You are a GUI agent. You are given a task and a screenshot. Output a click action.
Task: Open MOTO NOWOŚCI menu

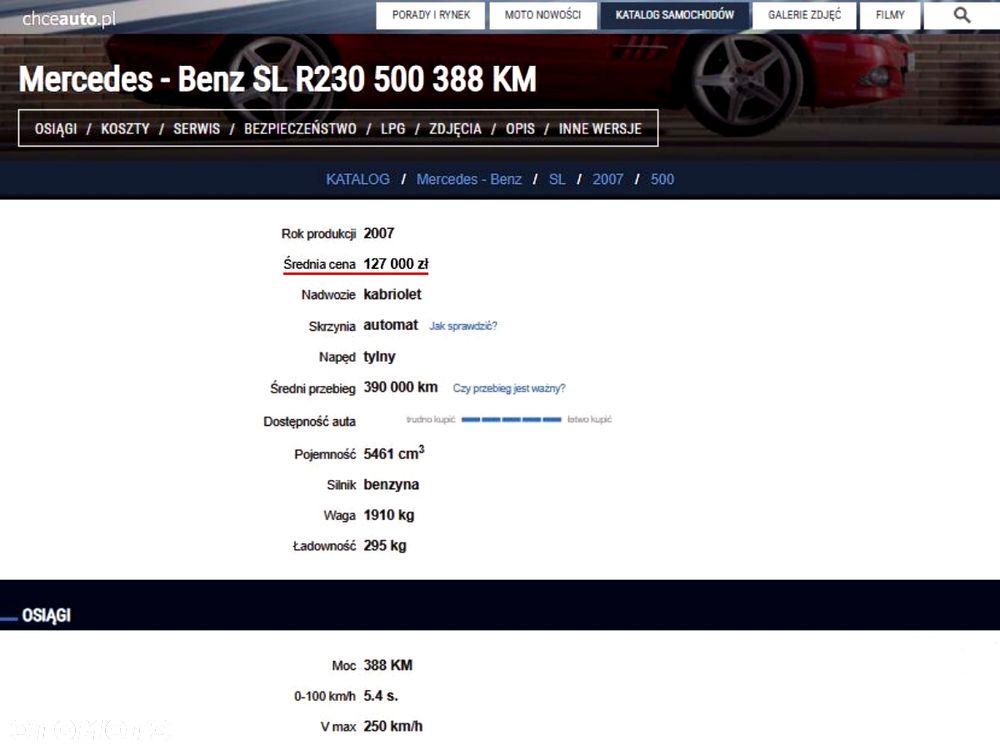click(x=543, y=15)
